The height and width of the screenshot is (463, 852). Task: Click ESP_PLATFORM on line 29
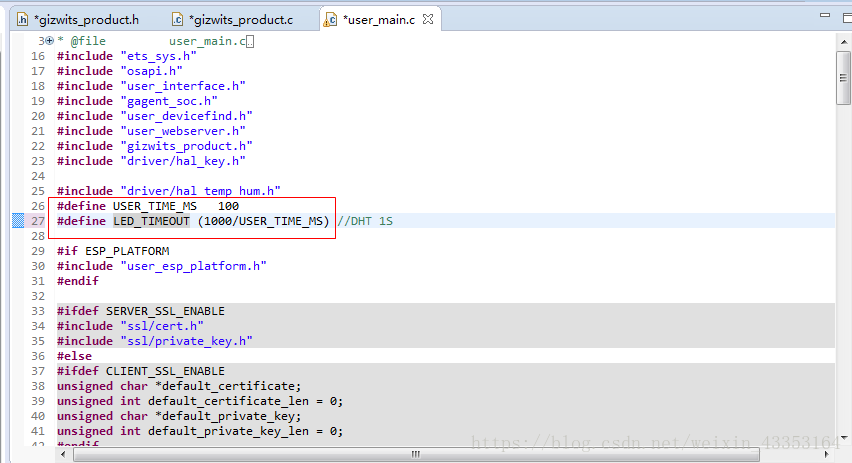pyautogui.click(x=127, y=251)
